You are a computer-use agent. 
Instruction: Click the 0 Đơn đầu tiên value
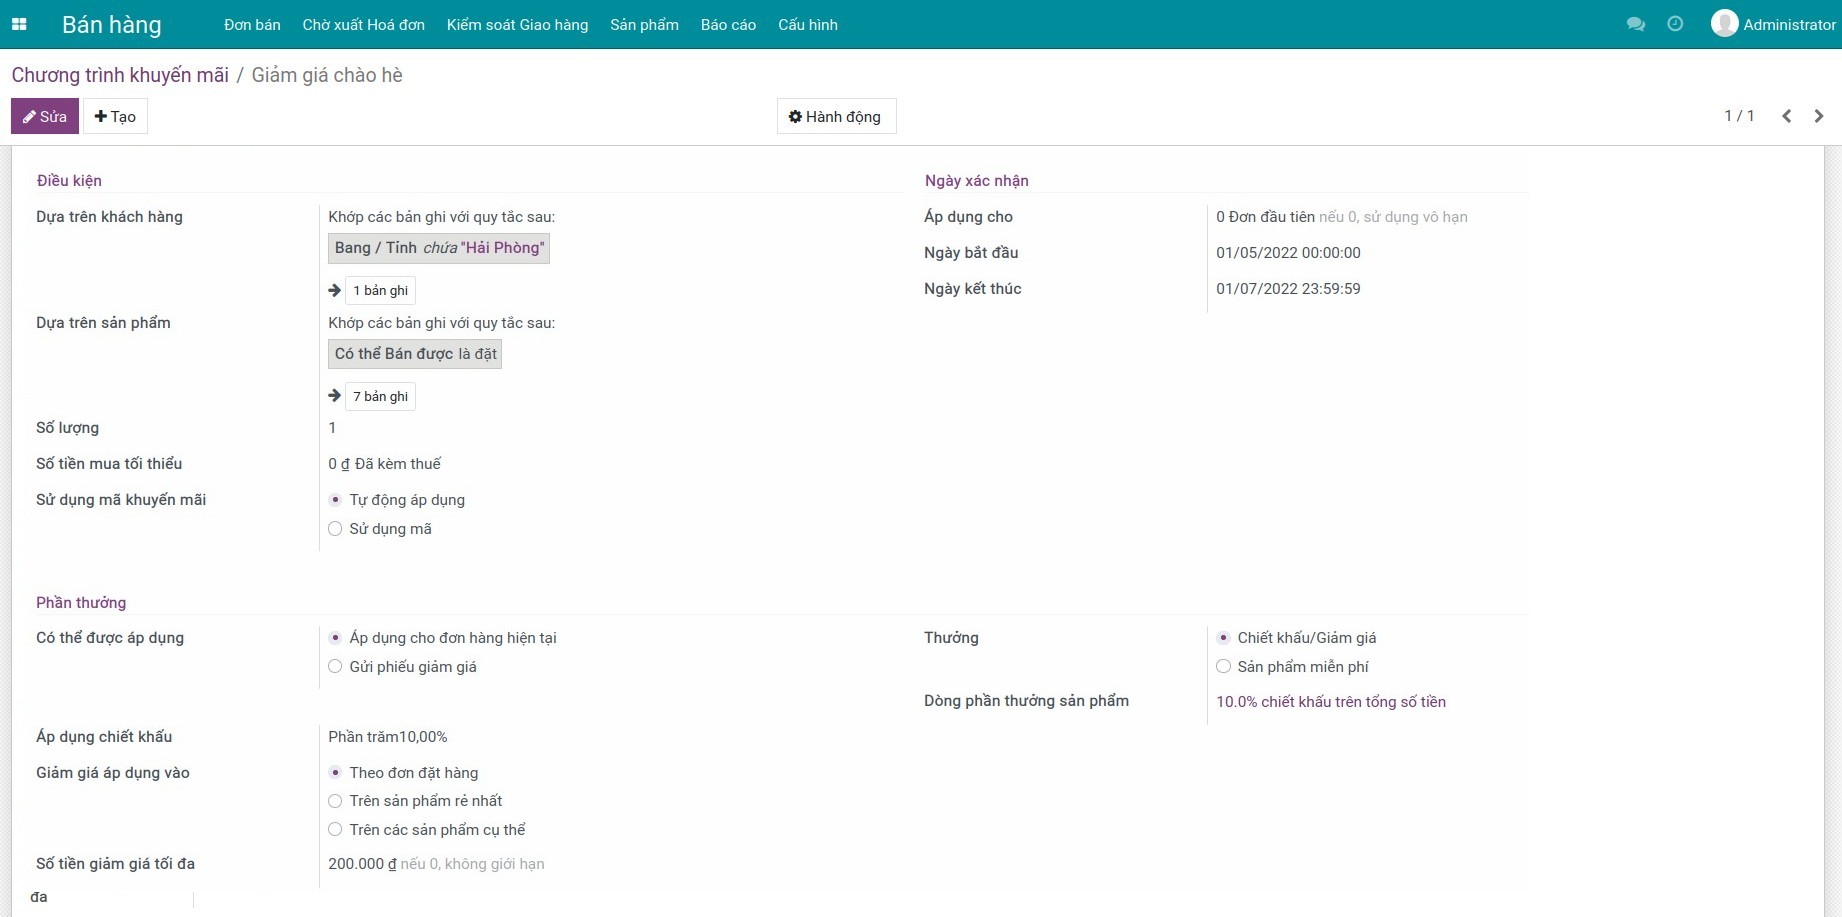tap(1265, 217)
